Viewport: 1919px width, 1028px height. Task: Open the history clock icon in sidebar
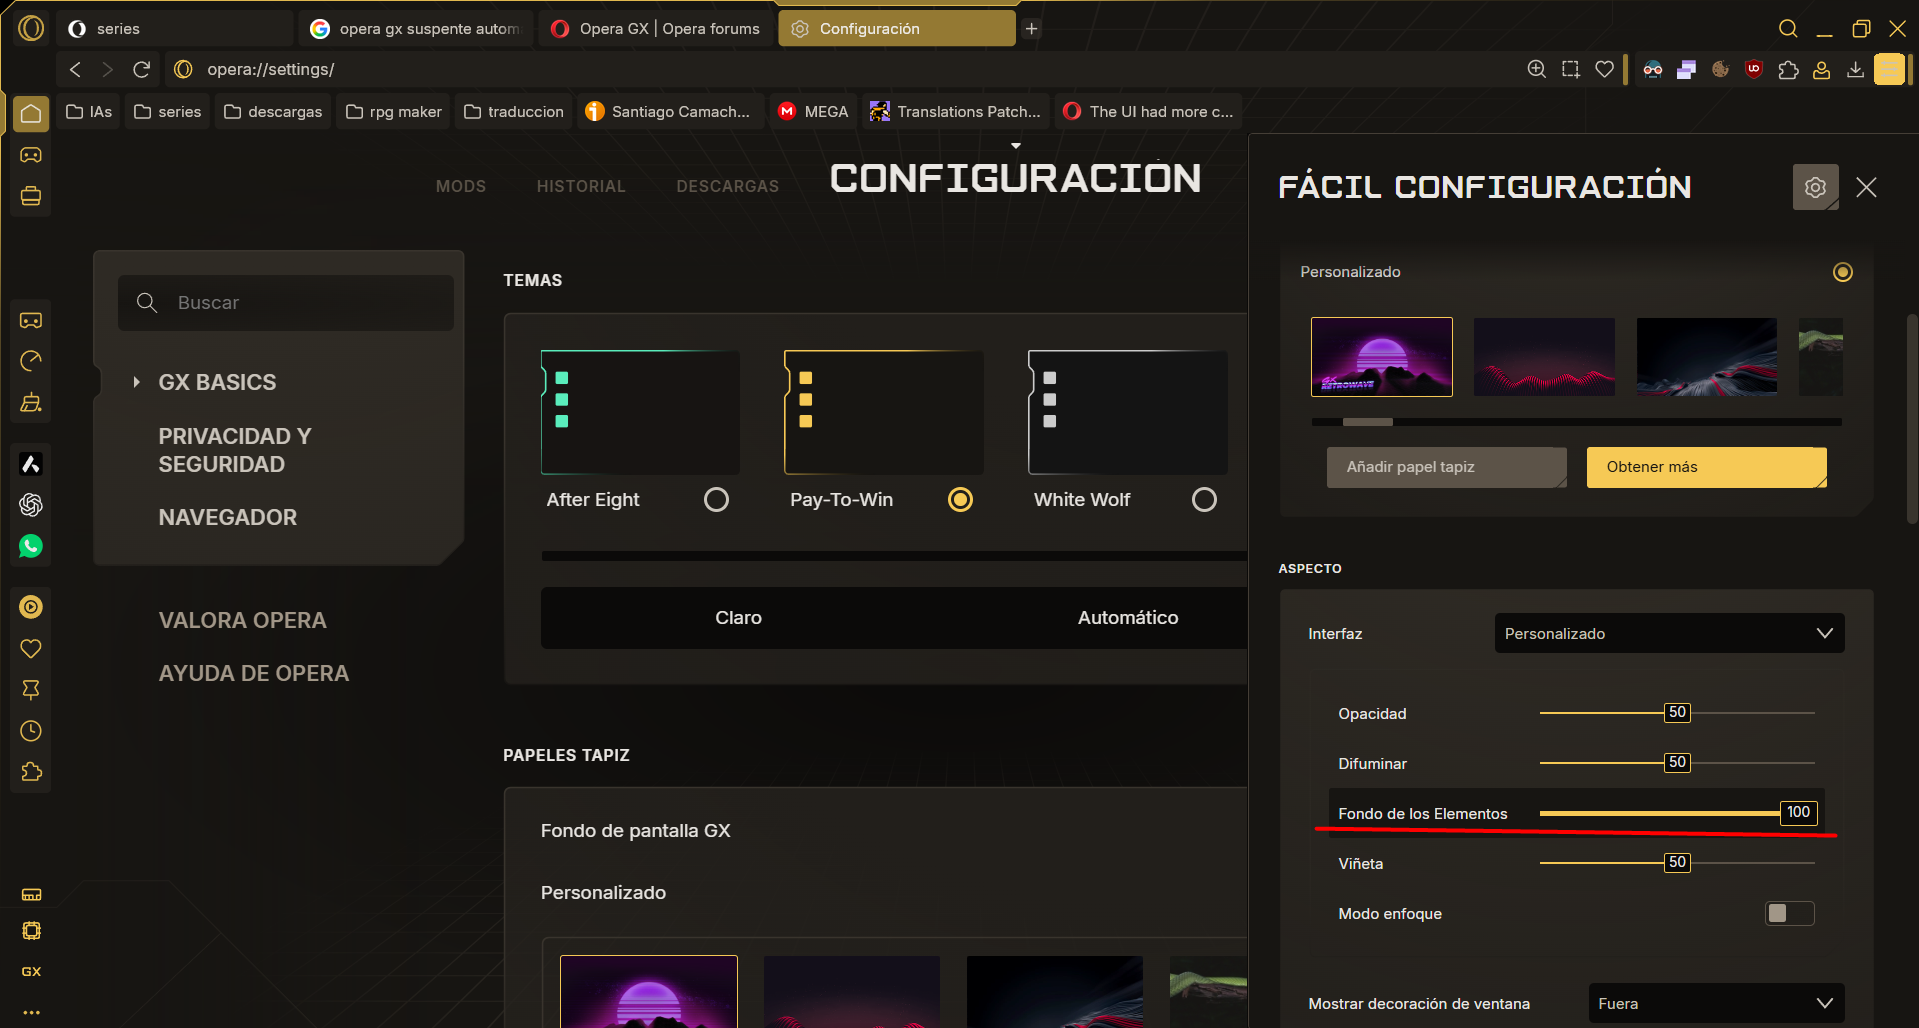(31, 731)
